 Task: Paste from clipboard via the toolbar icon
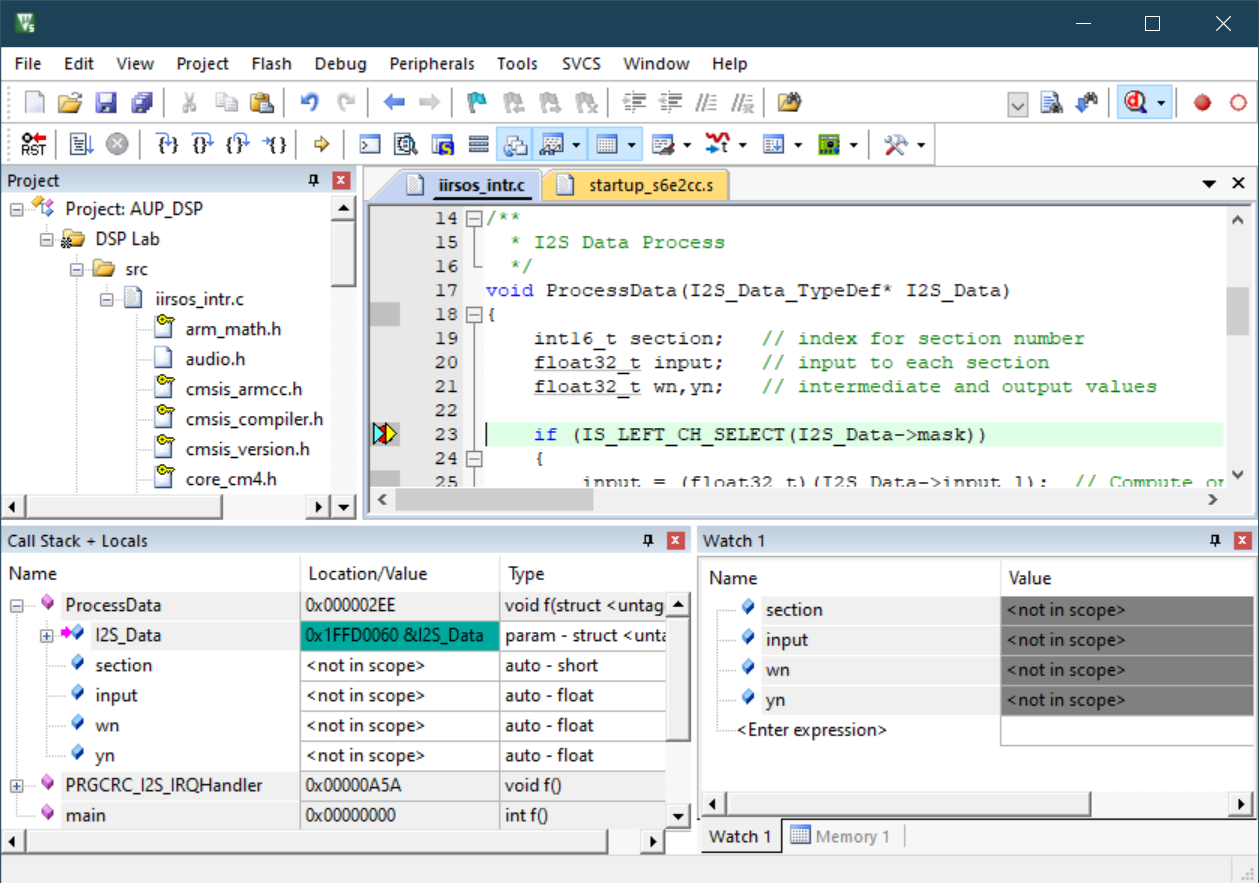click(261, 103)
